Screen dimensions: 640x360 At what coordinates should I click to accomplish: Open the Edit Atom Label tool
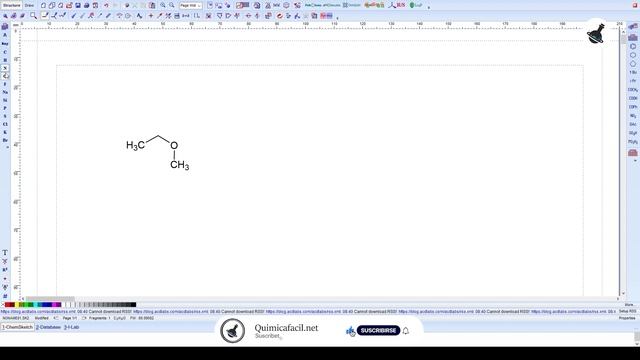click(x=140, y=16)
